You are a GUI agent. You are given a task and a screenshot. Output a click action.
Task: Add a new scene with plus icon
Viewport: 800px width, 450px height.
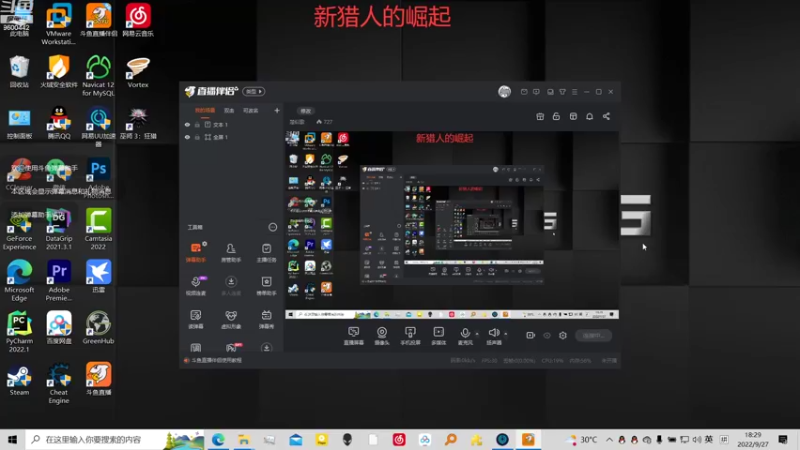tap(277, 110)
